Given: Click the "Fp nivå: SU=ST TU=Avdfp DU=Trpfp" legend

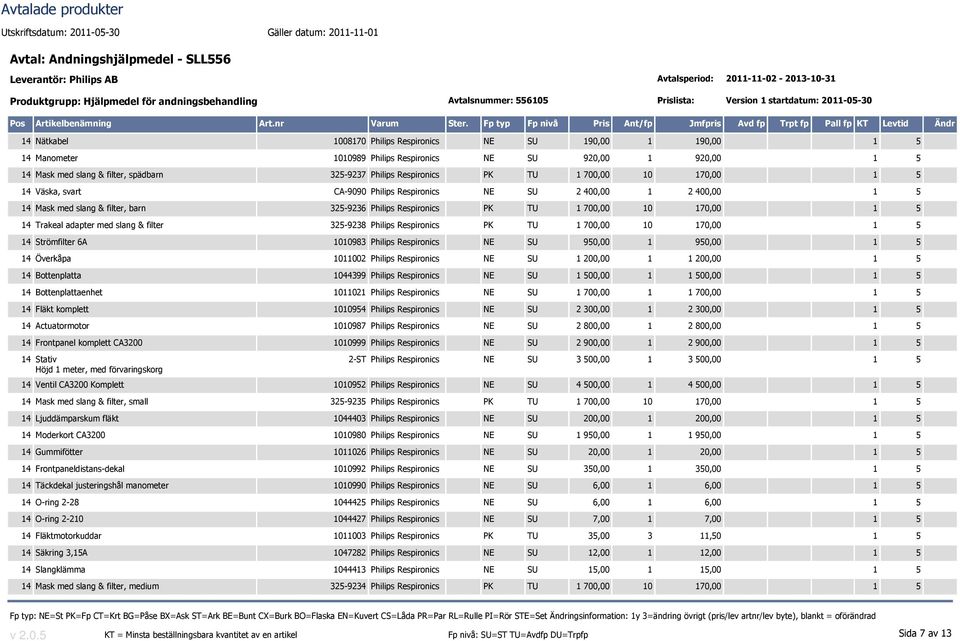Looking at the screenshot, I should (518, 635).
